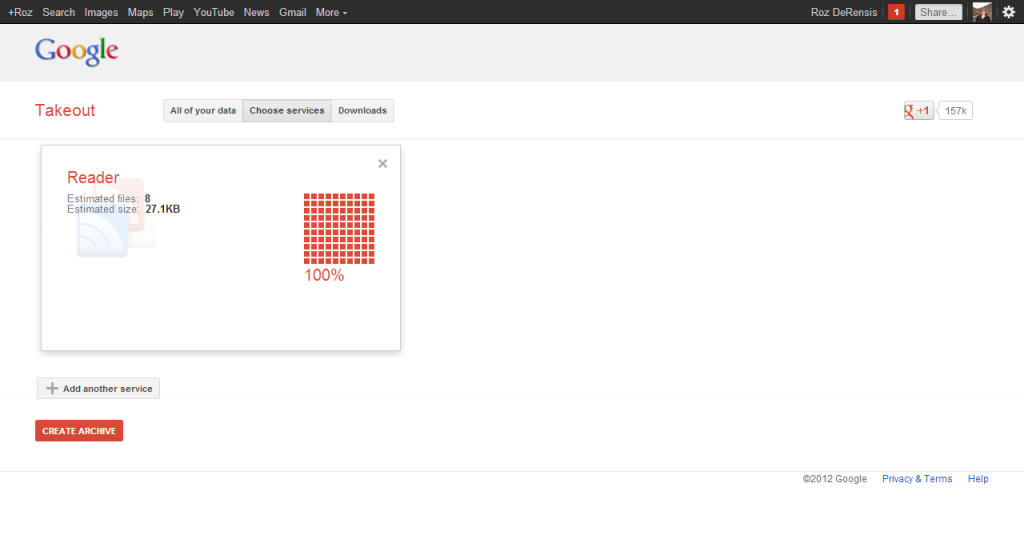
Task: Click the plus icon in Add another service
Action: [x=52, y=388]
